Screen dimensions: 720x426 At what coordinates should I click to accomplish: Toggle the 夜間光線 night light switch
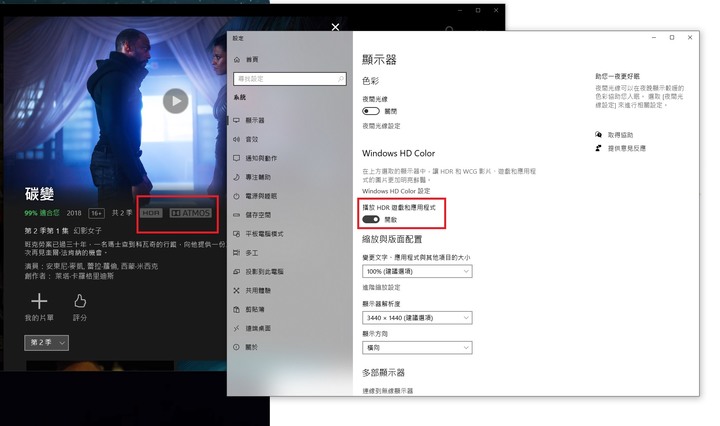(371, 111)
